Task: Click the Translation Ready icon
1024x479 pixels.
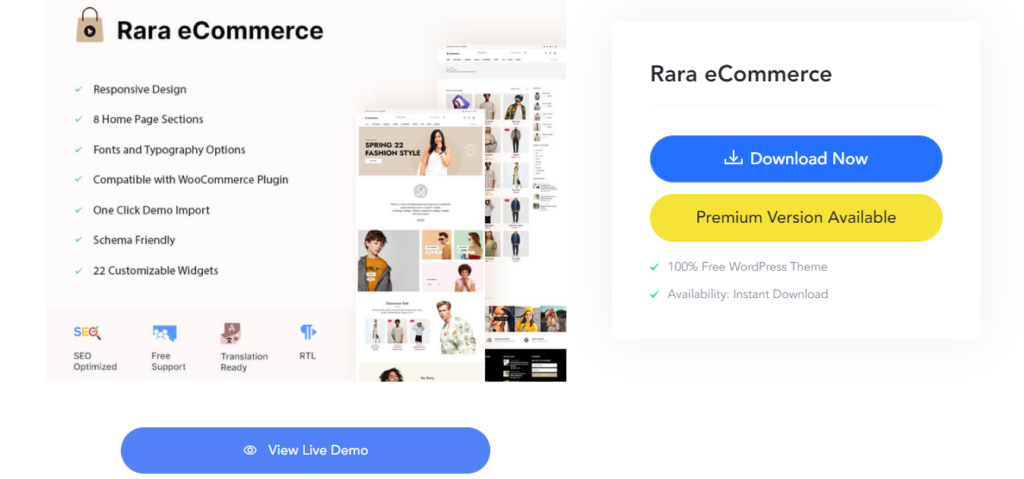Action: coord(232,333)
